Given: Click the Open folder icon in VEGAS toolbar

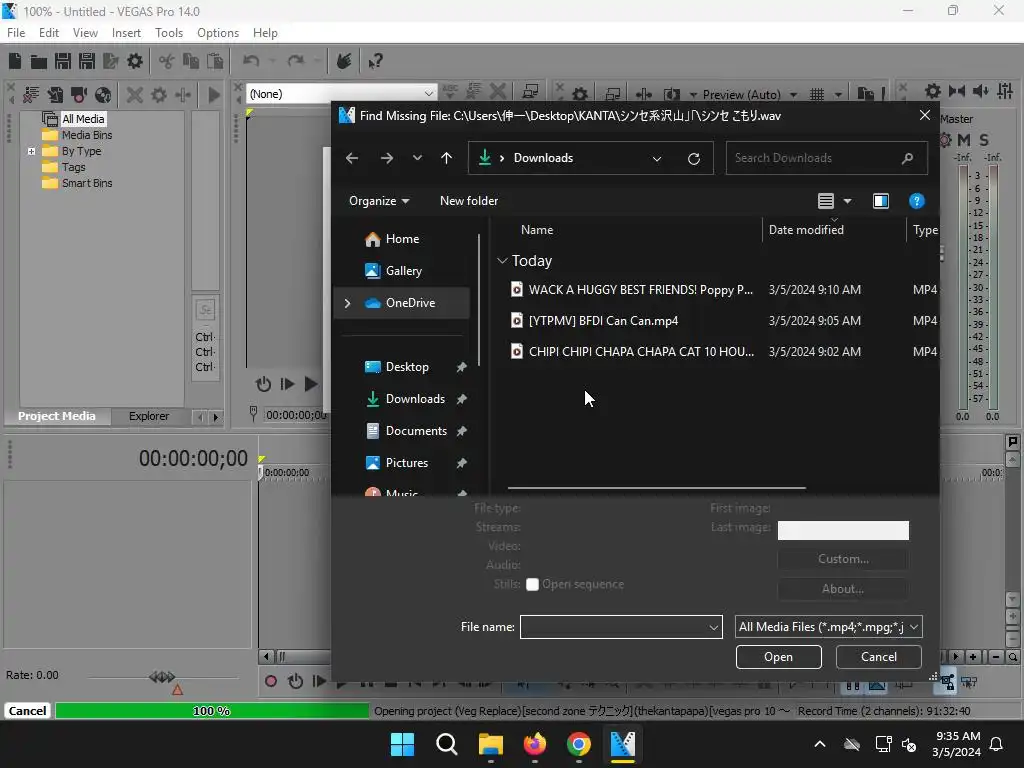Looking at the screenshot, I should [39, 61].
